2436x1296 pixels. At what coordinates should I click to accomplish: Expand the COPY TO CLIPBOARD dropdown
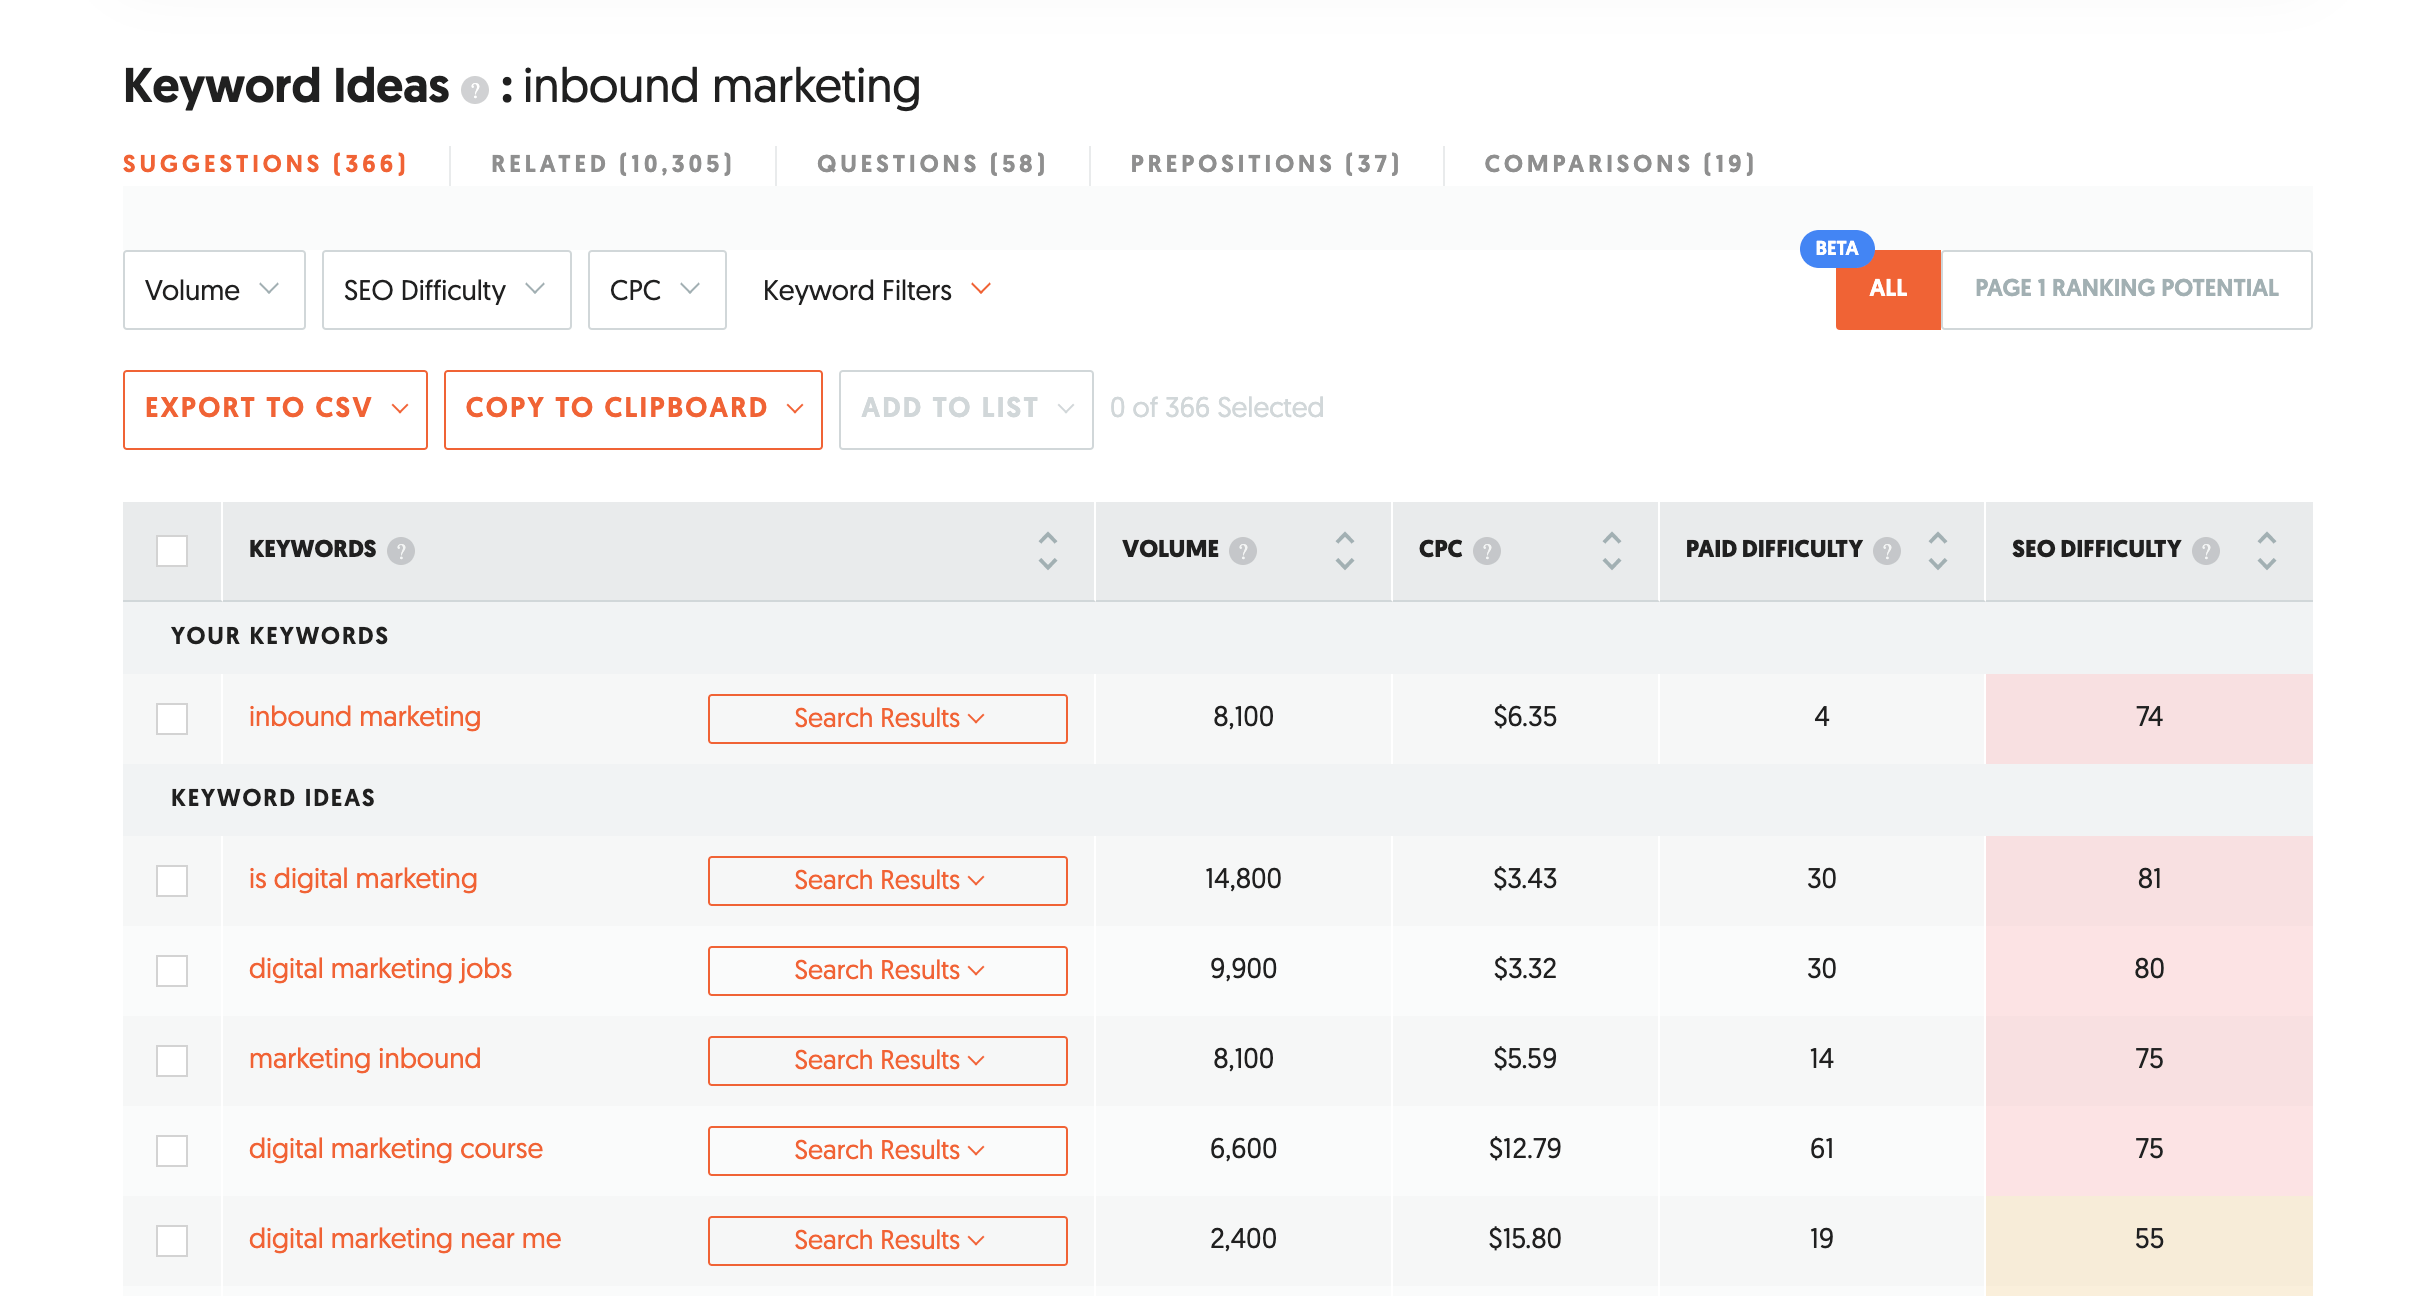[796, 408]
